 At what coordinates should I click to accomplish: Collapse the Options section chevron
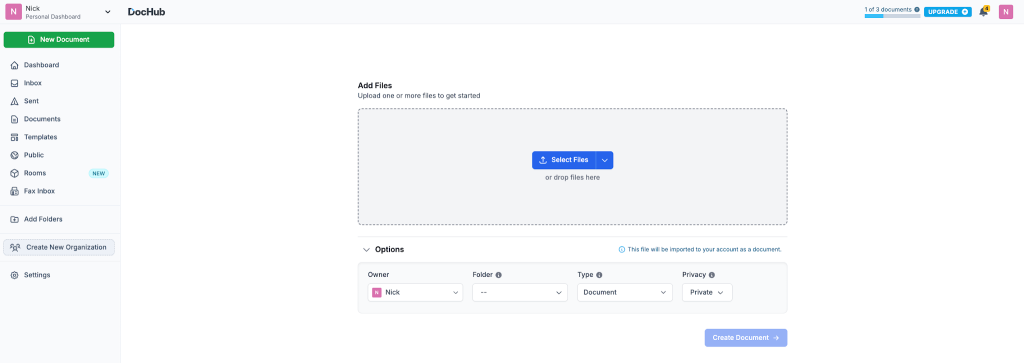pyautogui.click(x=366, y=249)
